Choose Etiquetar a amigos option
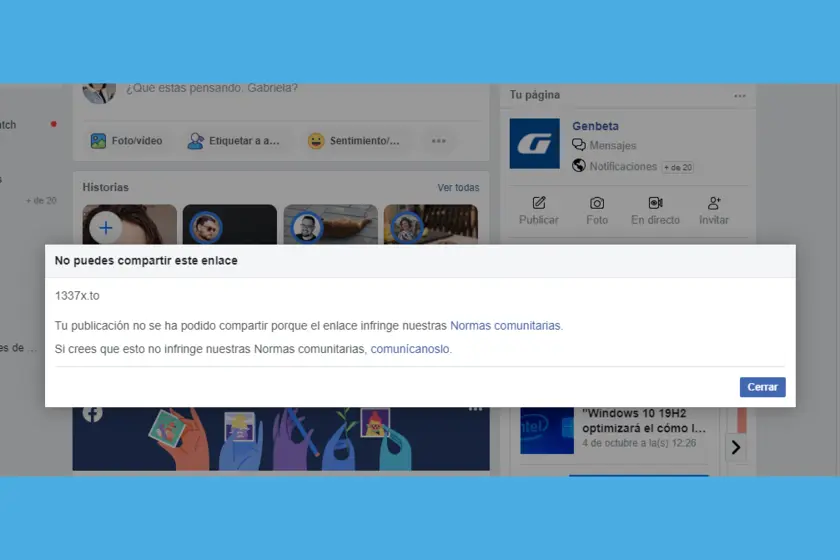840x560 pixels. 234,141
